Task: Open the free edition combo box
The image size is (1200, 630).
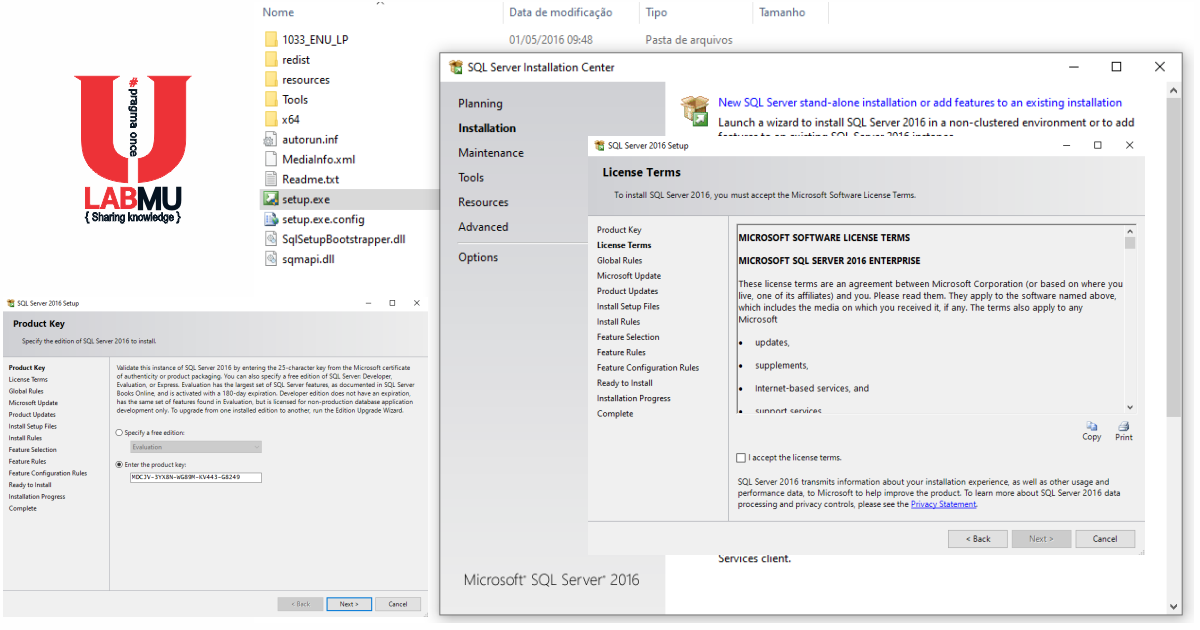Action: coord(194,447)
